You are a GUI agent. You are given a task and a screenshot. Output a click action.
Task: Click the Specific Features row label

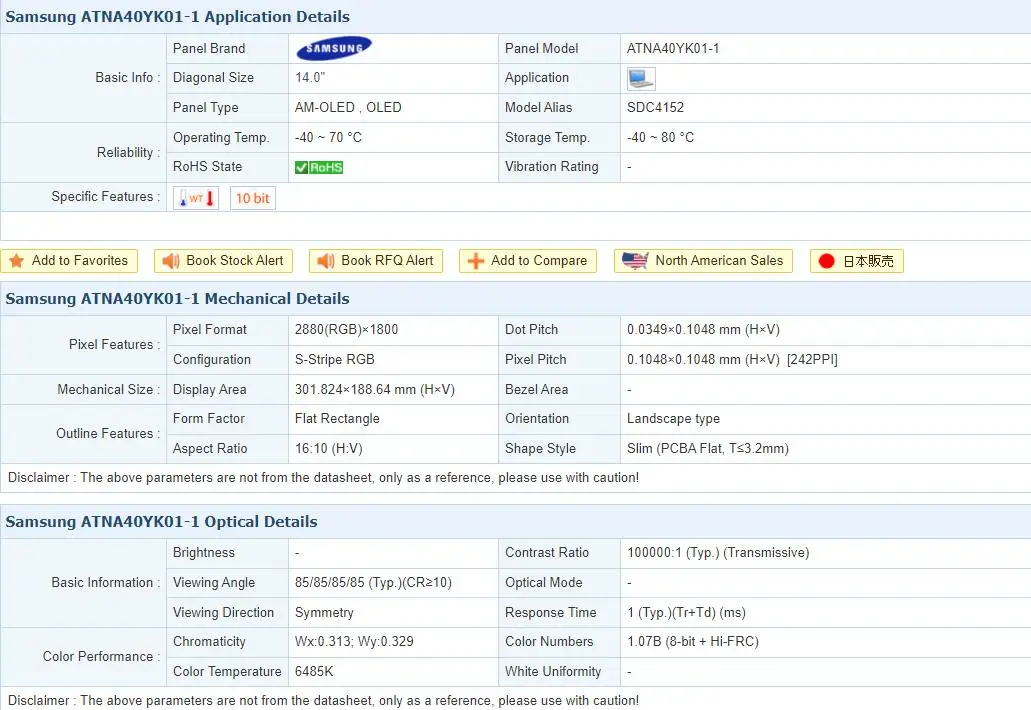(x=105, y=197)
